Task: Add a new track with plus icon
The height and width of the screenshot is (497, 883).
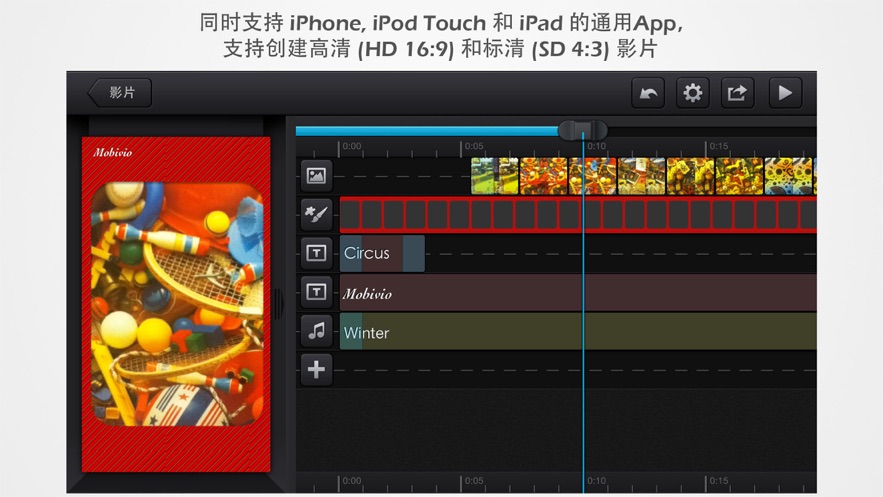Action: tap(316, 369)
